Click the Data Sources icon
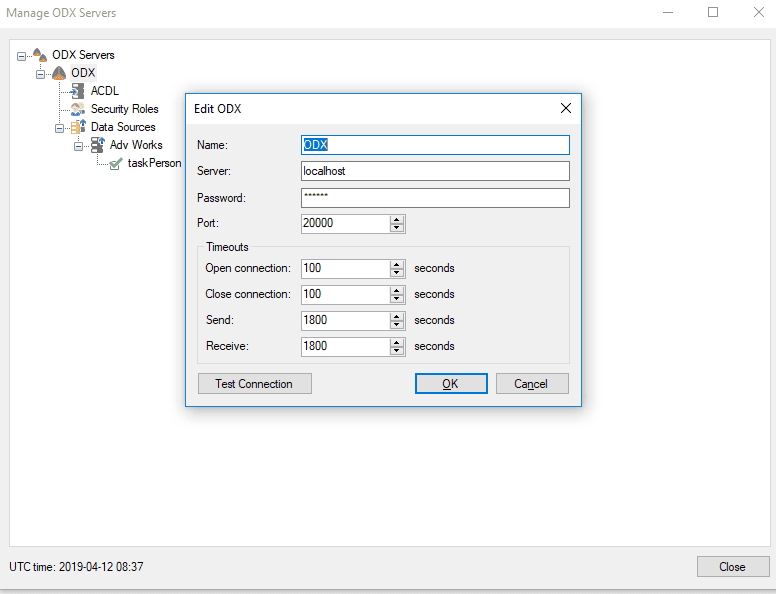This screenshot has width=776, height=594. click(x=78, y=127)
